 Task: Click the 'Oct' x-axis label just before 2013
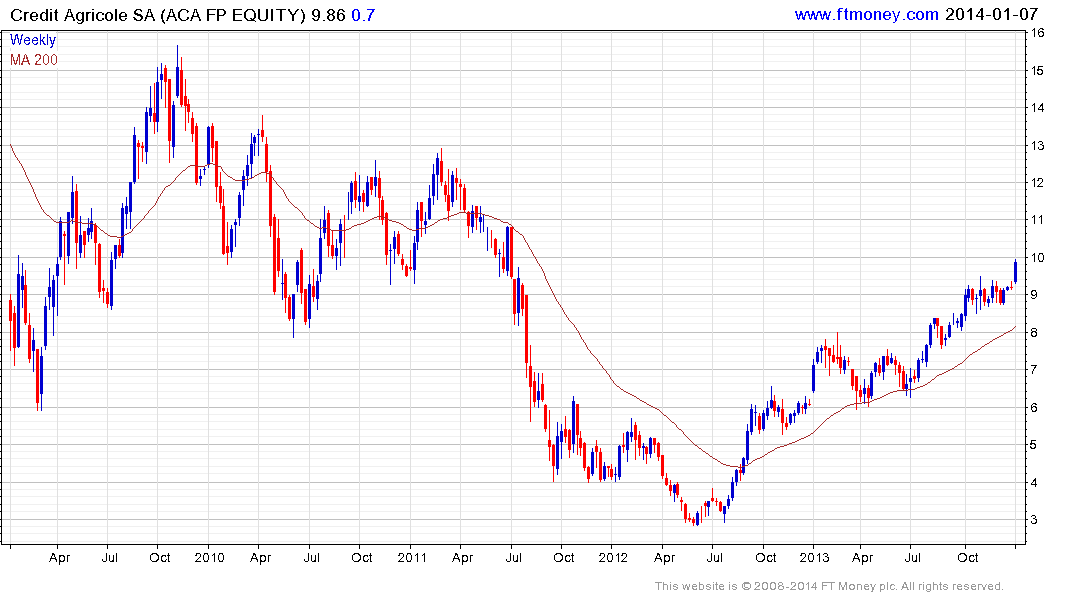tap(765, 557)
